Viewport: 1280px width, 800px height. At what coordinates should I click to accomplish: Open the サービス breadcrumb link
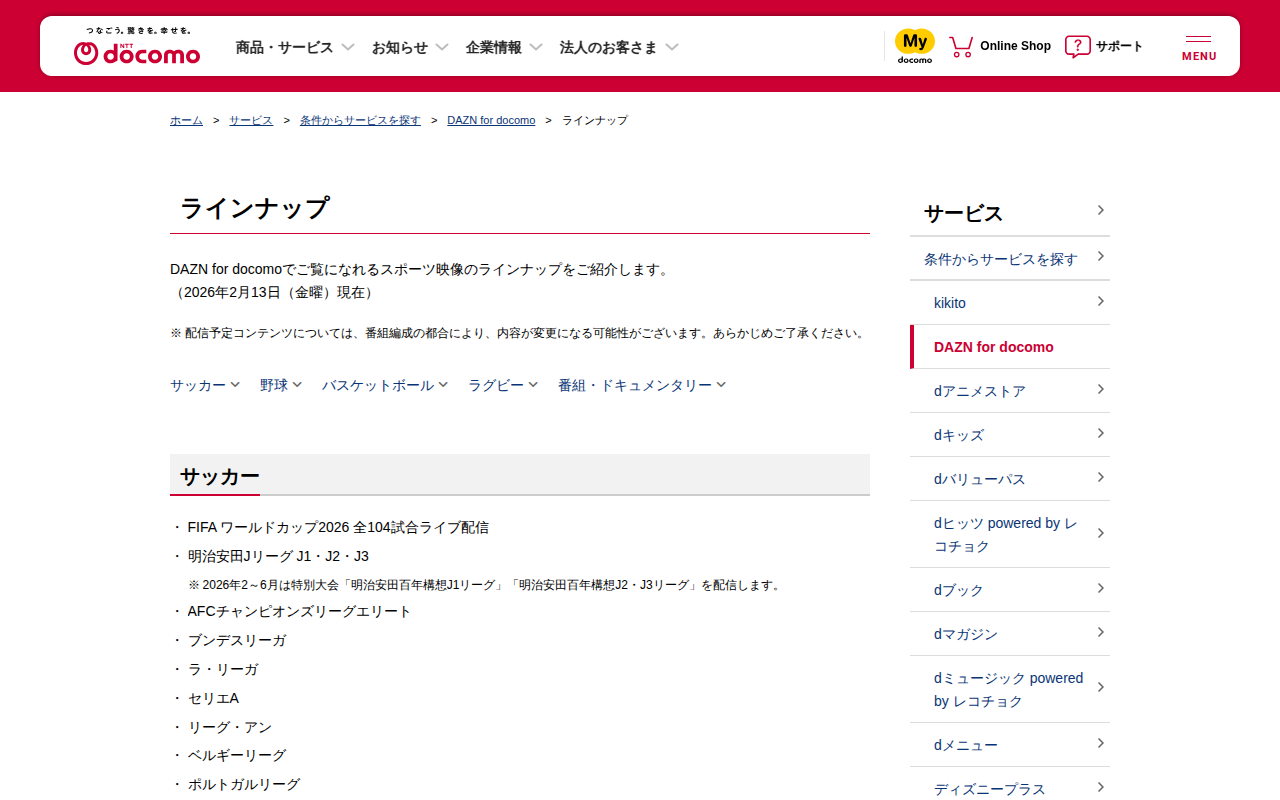[x=251, y=120]
